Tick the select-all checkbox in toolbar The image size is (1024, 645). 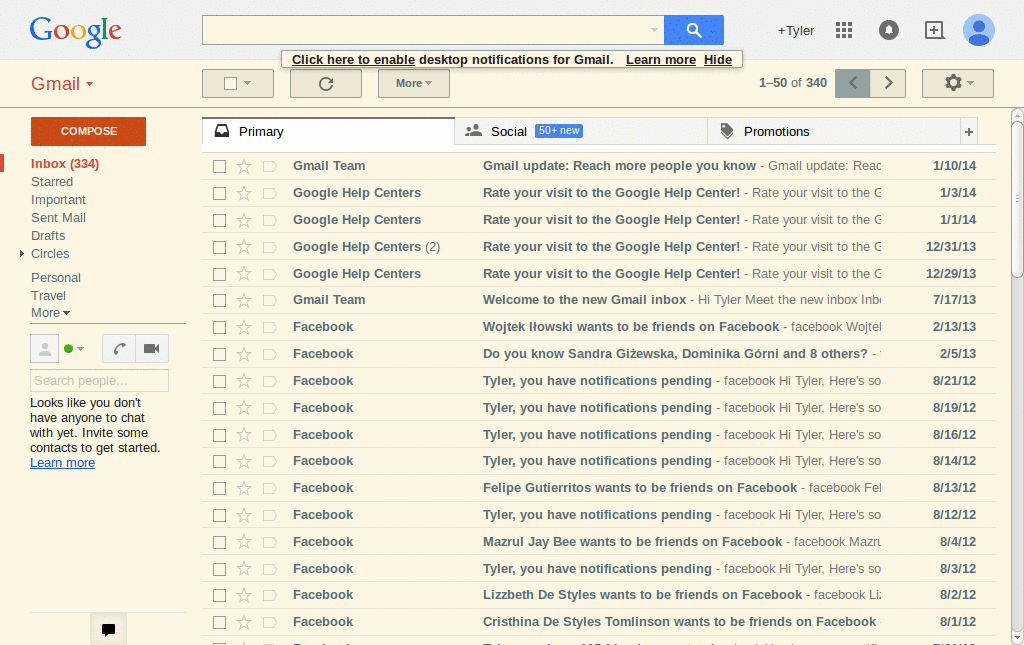[230, 84]
